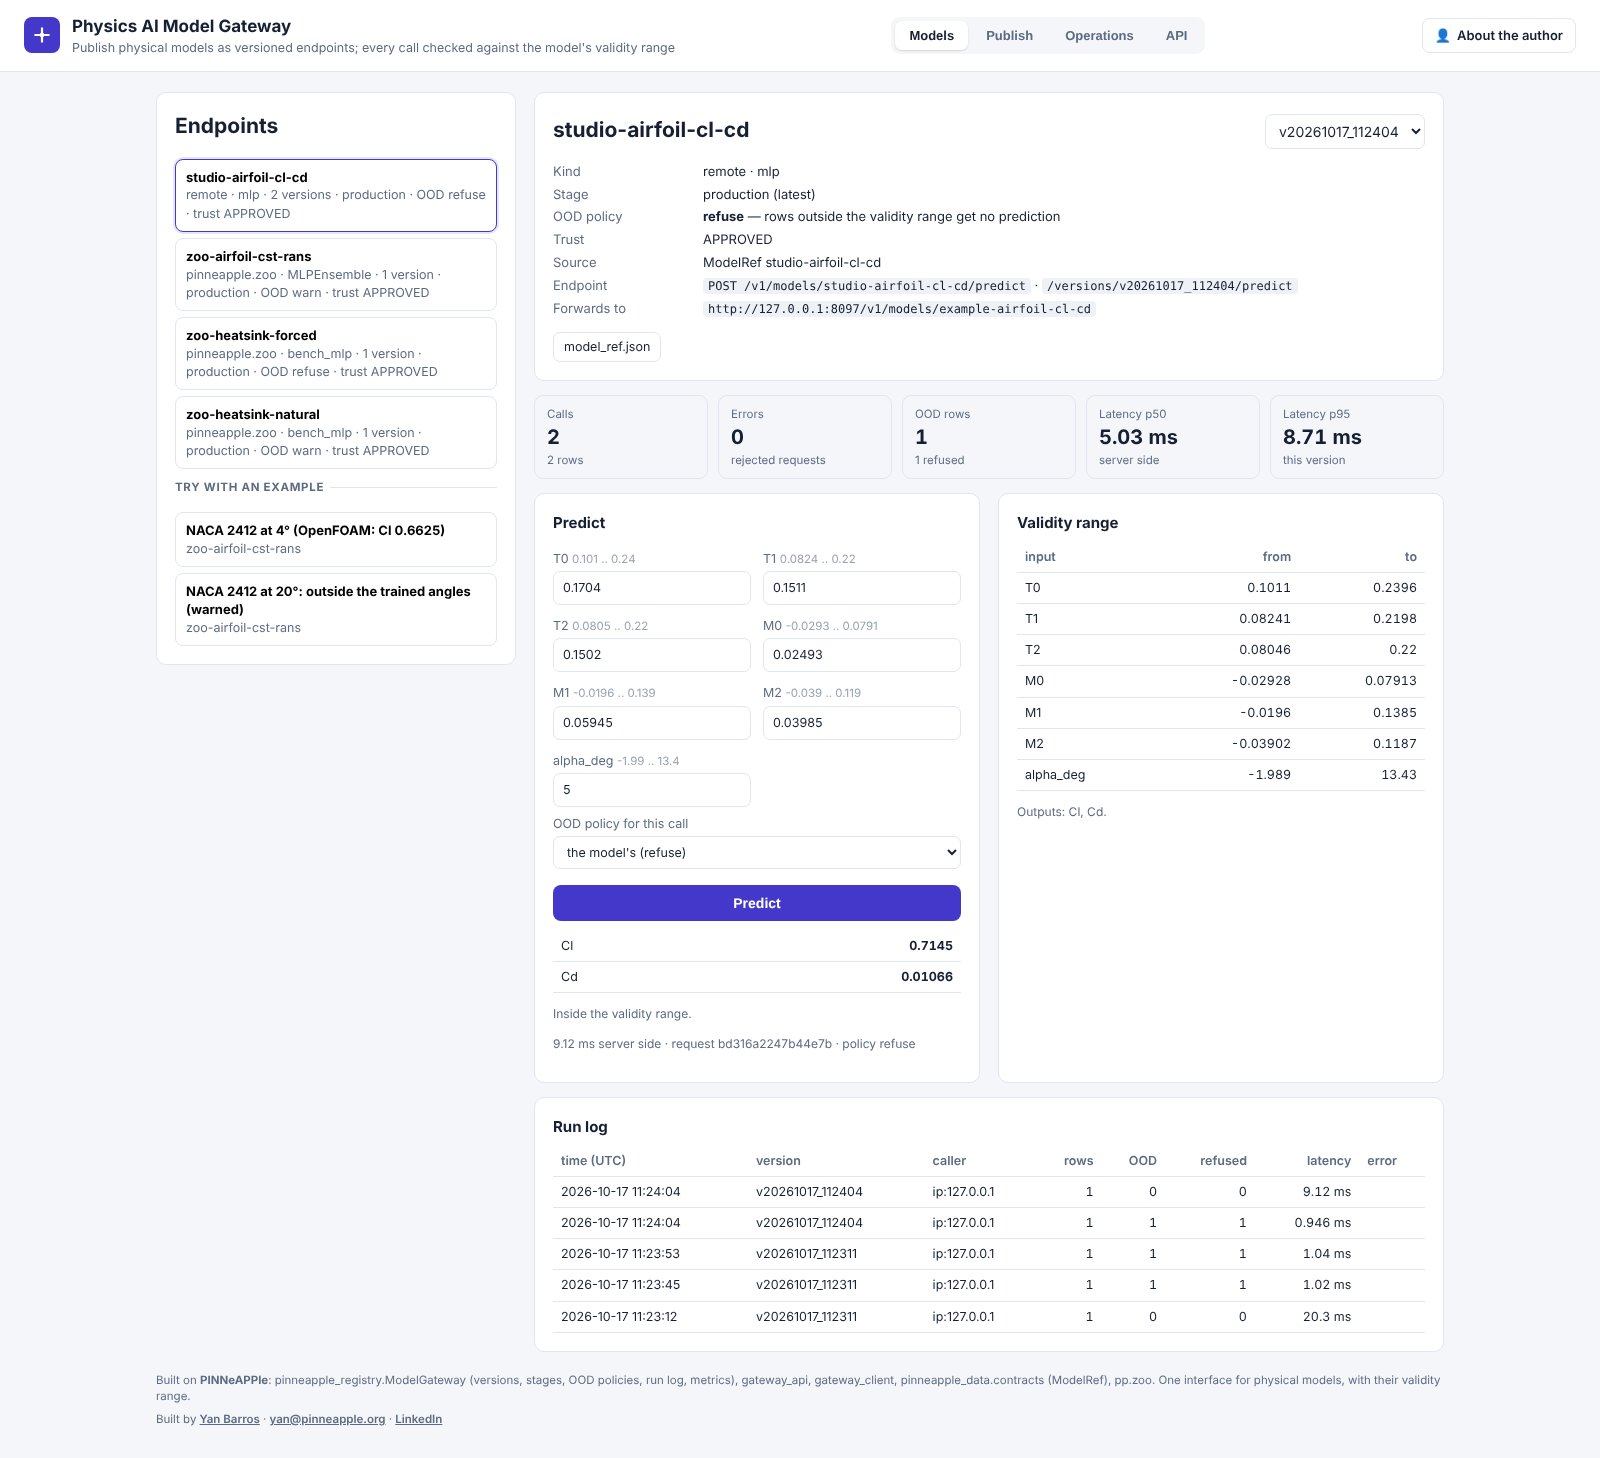The height and width of the screenshot is (1458, 1600).
Task: Load the NACA 2412 at 4° example
Action: click(x=336, y=539)
